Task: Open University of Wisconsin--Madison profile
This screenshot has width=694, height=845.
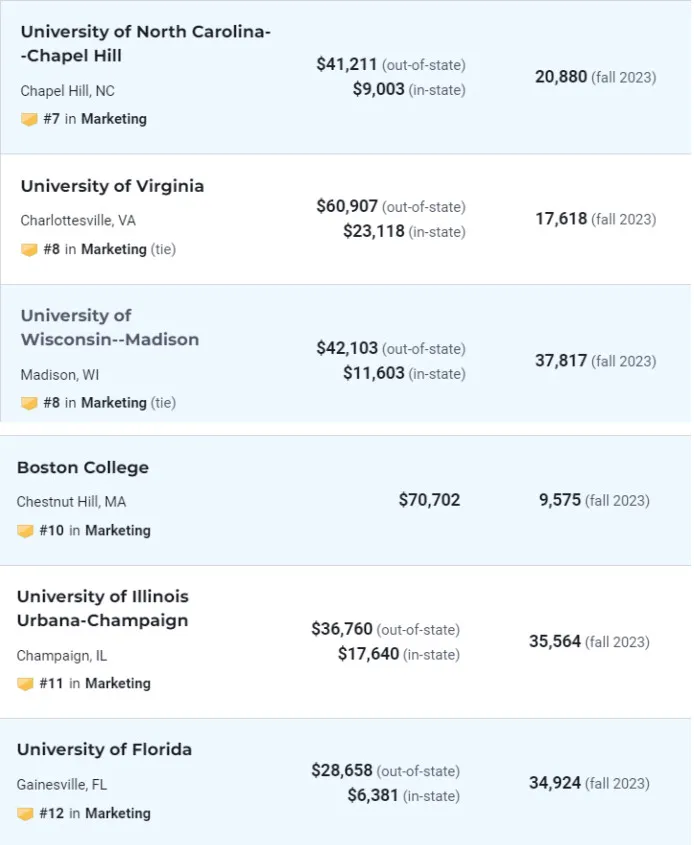Action: coord(109,327)
